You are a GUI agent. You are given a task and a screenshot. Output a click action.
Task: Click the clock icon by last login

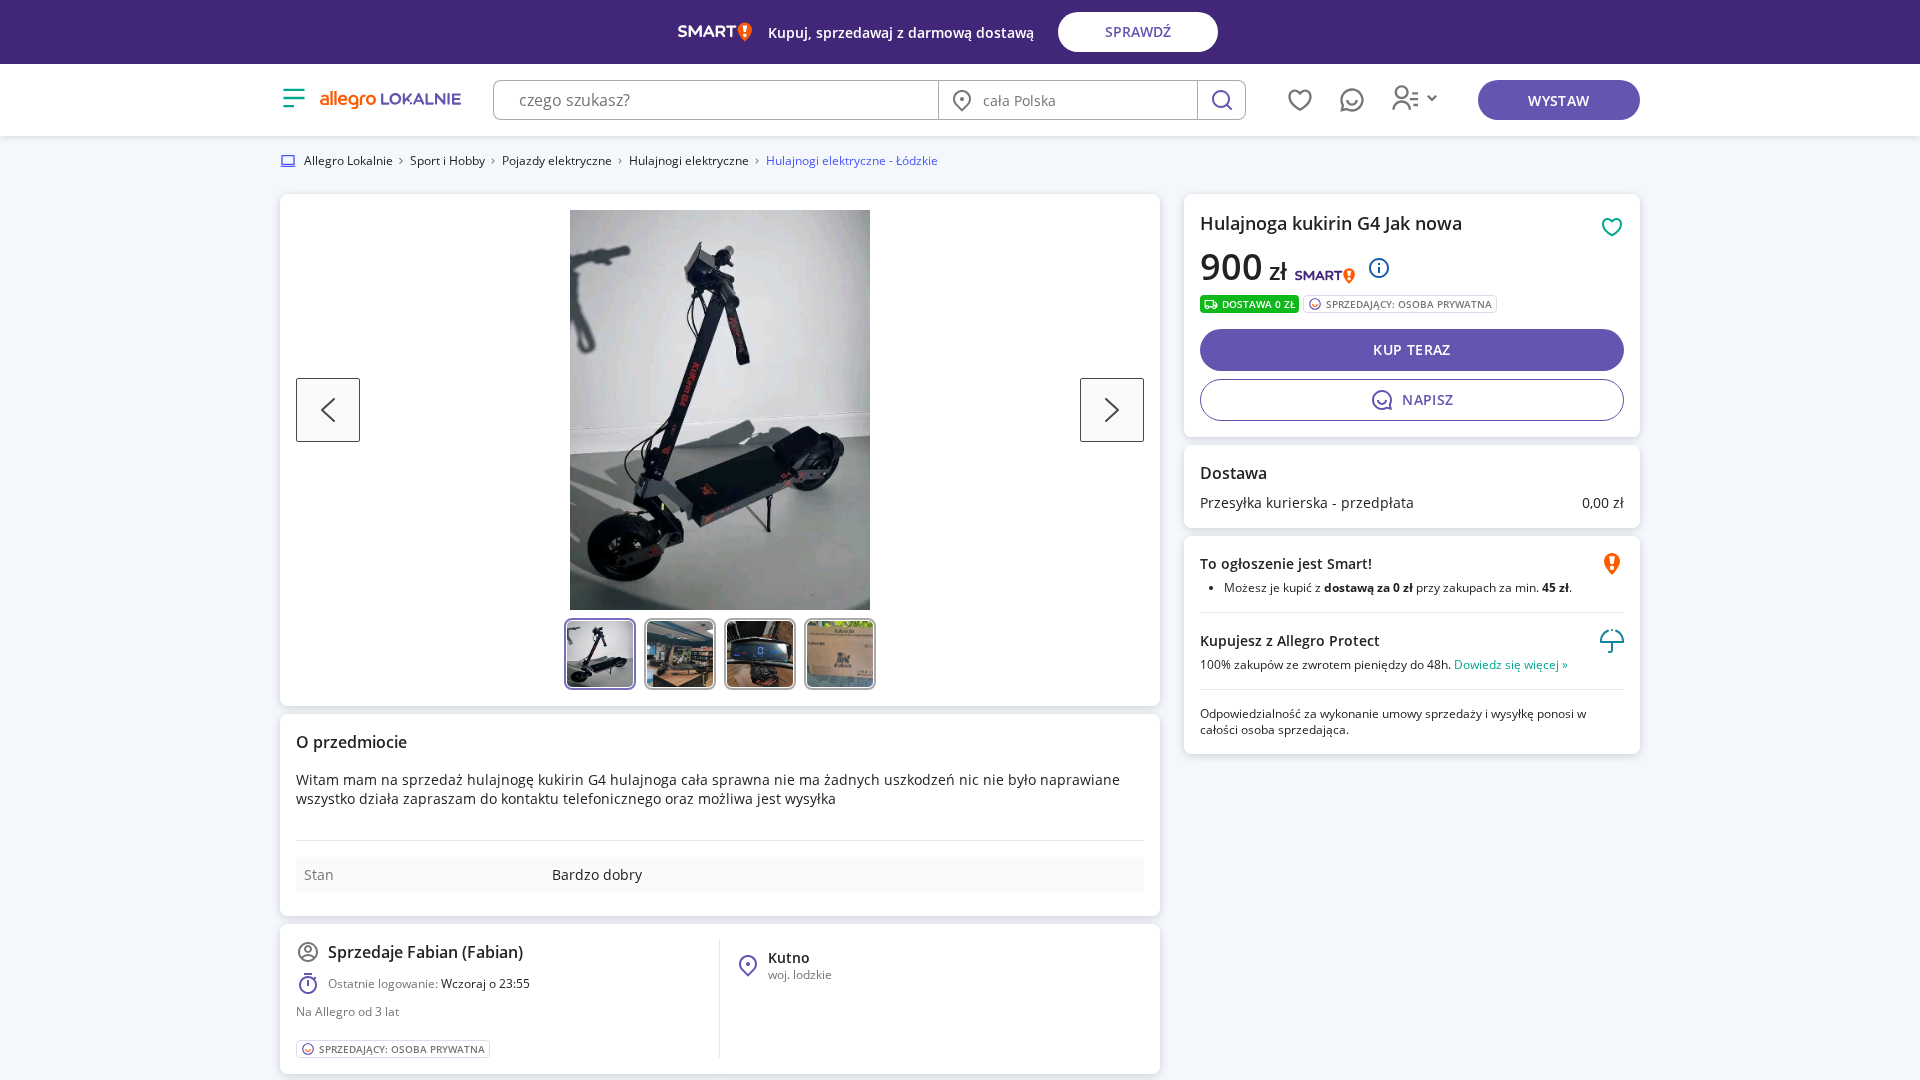tap(308, 984)
